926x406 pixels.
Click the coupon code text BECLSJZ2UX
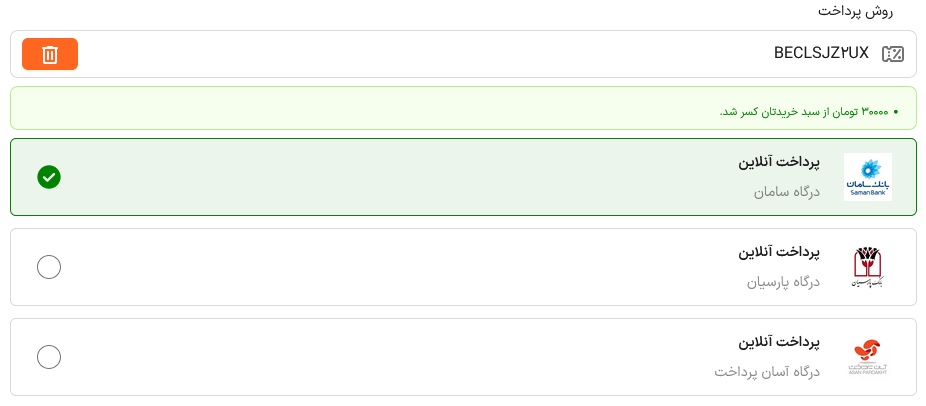(821, 54)
